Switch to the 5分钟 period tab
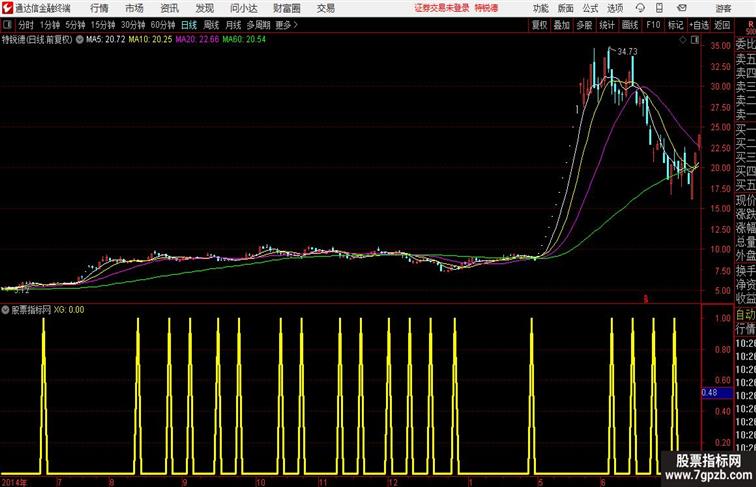This screenshot has width=756, height=487. [75, 25]
